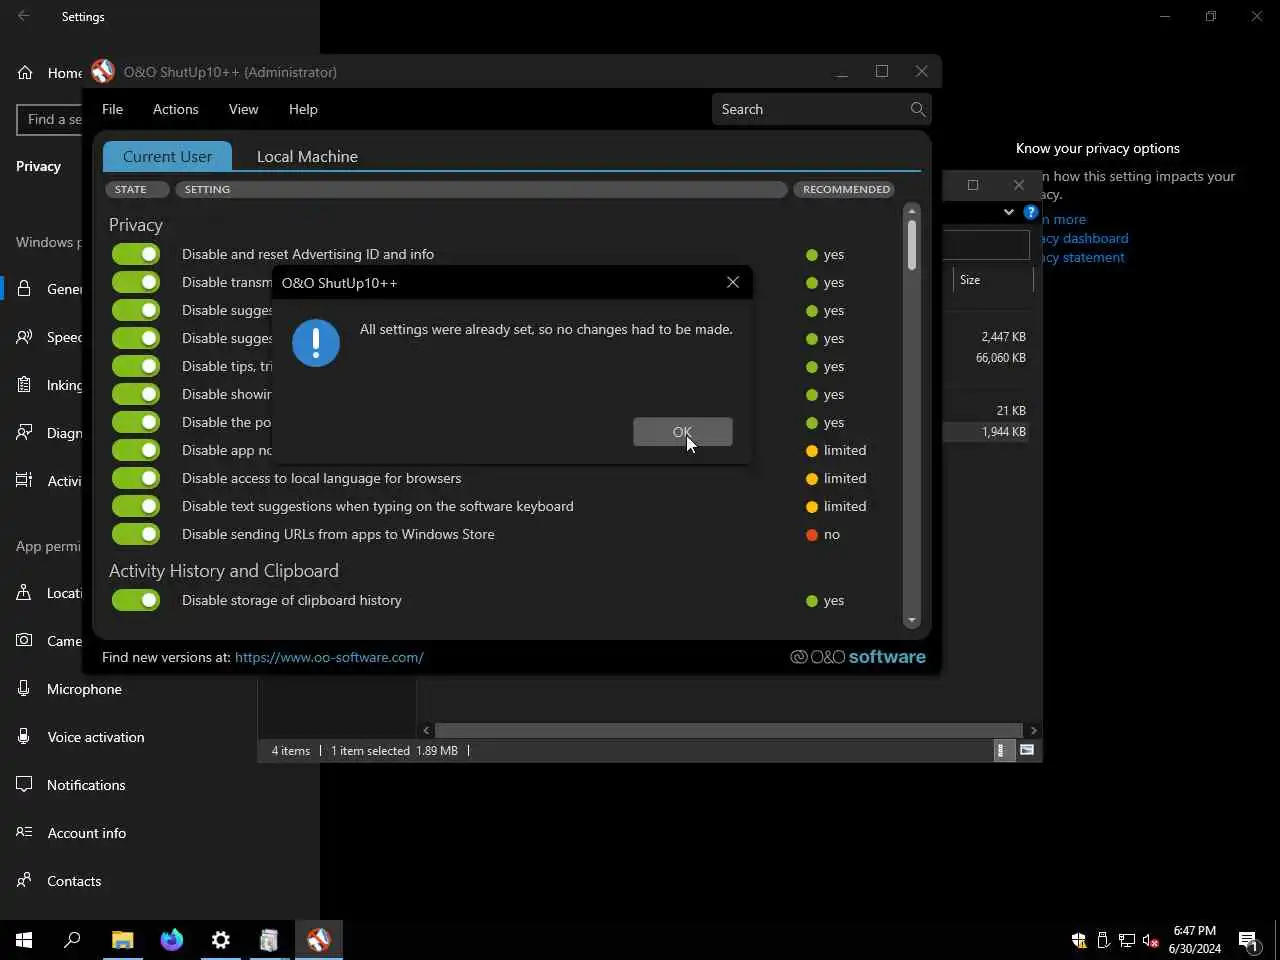Viewport: 1280px width, 960px height.
Task: Open taskbar Search
Action: point(72,940)
